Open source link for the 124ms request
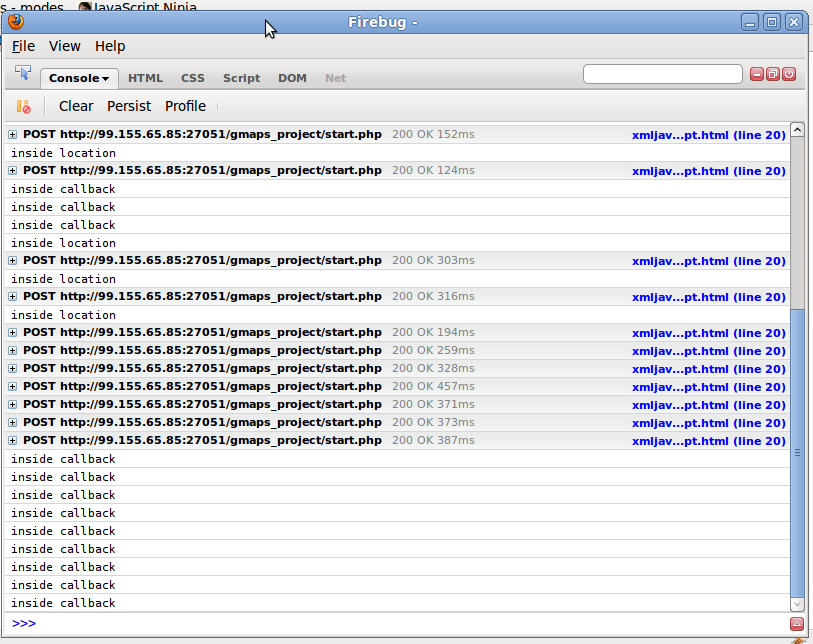This screenshot has width=813, height=644. pos(709,171)
